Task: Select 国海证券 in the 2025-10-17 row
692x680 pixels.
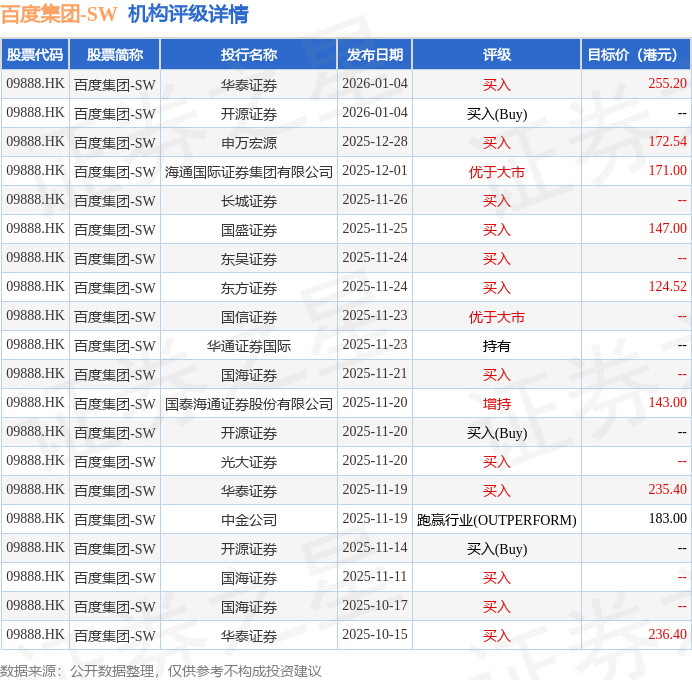Action: [x=249, y=607]
